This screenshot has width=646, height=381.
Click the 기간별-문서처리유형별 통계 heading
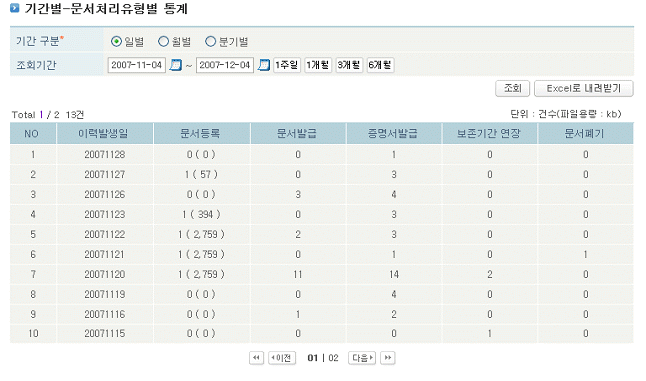(x=106, y=8)
